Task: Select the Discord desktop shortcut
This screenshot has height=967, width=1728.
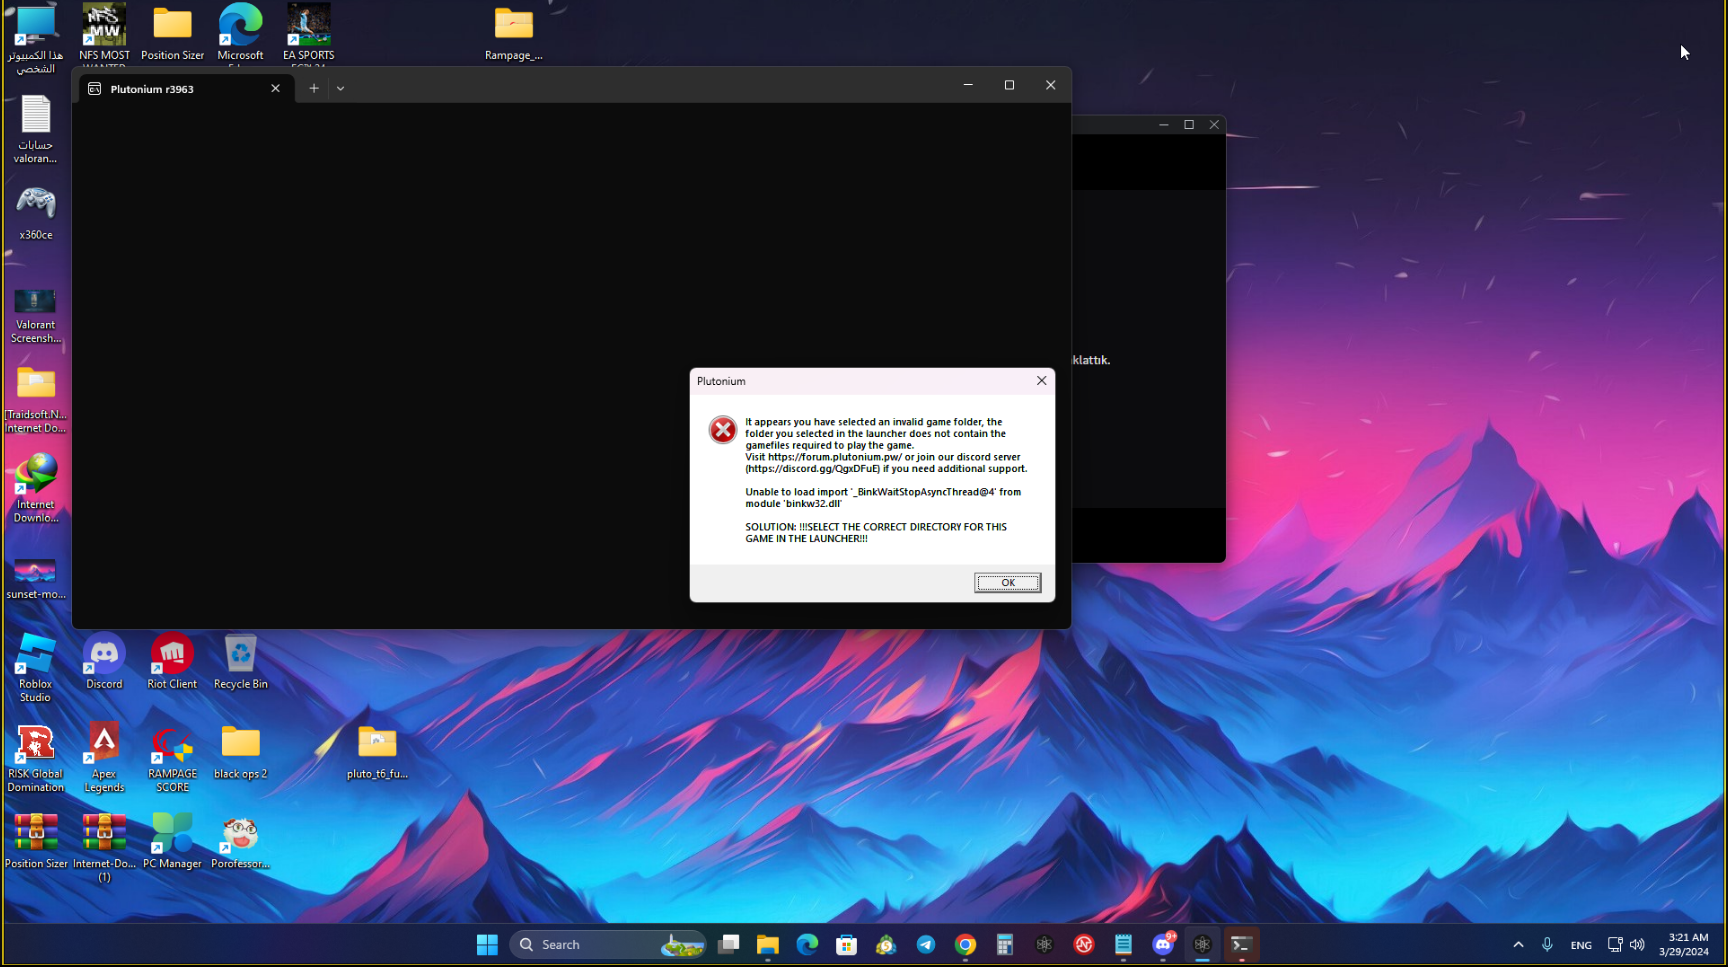Action: 104,662
